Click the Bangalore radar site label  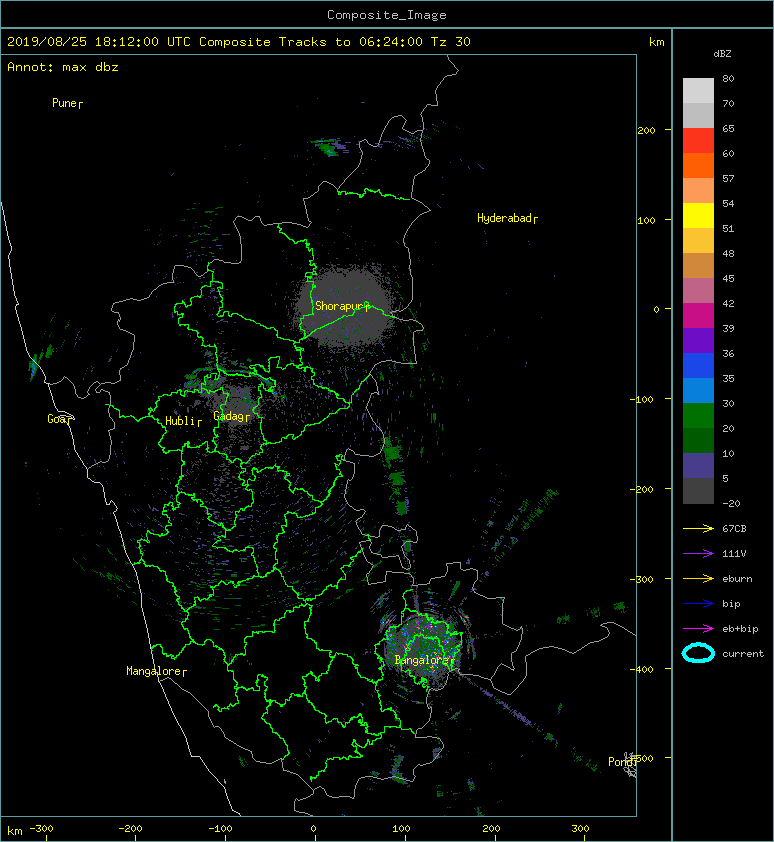424,660
